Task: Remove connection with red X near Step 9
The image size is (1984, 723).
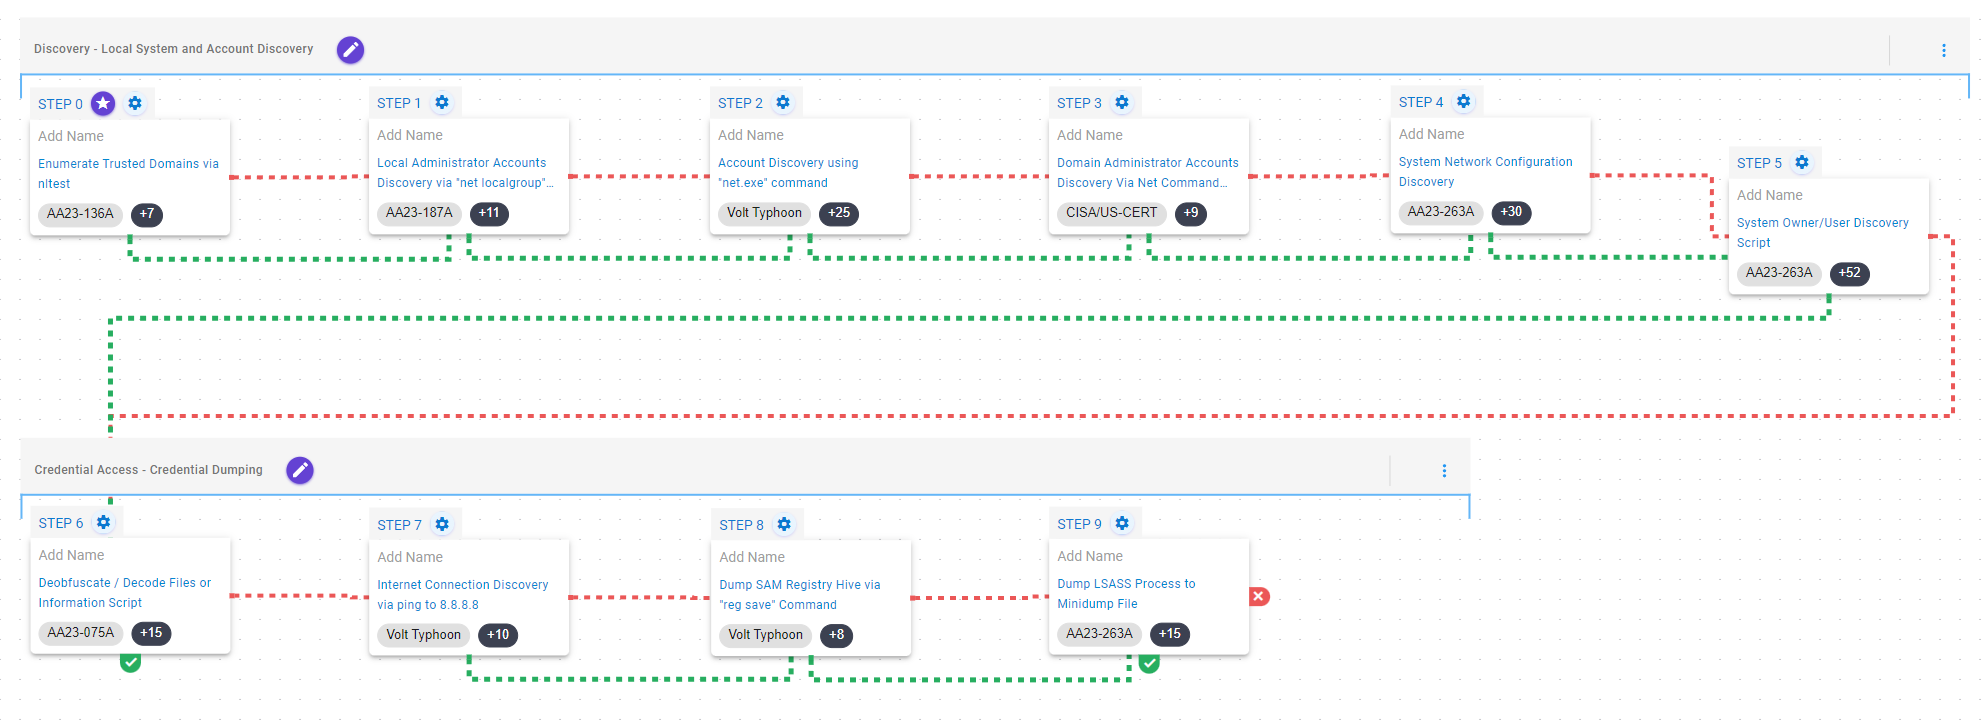Action: click(1259, 596)
